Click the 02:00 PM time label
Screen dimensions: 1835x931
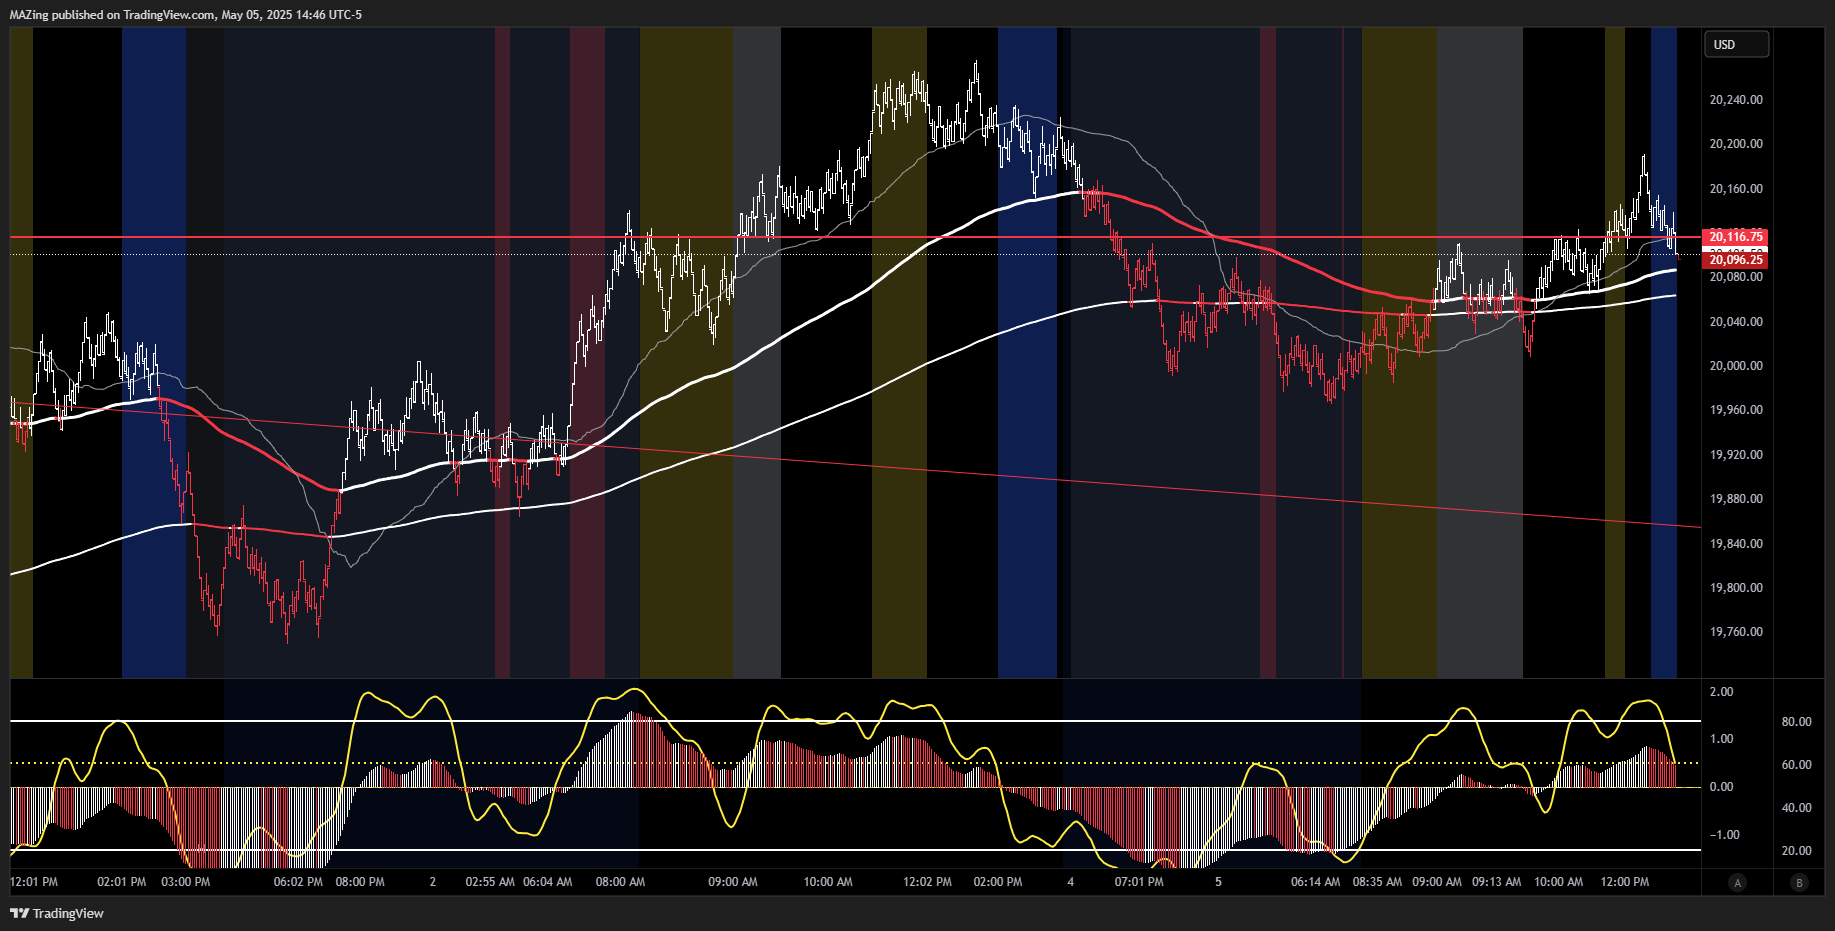pos(998,882)
